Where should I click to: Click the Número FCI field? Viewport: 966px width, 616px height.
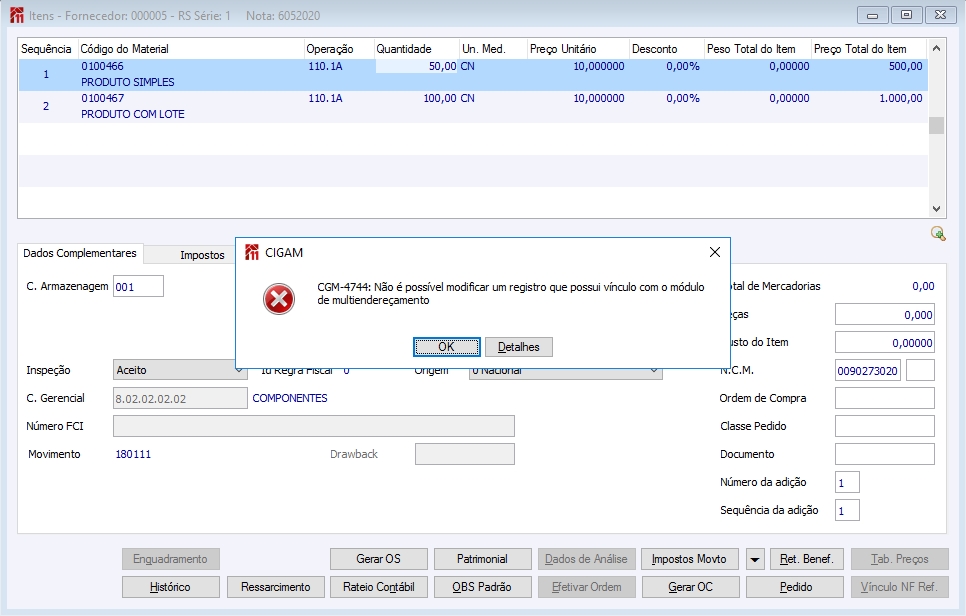pos(314,426)
